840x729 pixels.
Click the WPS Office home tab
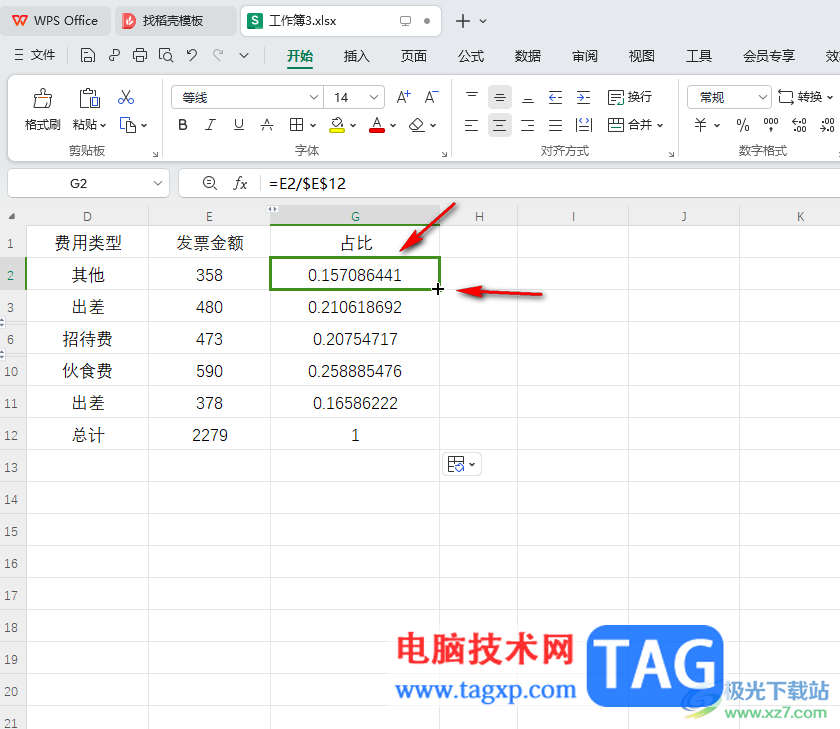point(55,21)
